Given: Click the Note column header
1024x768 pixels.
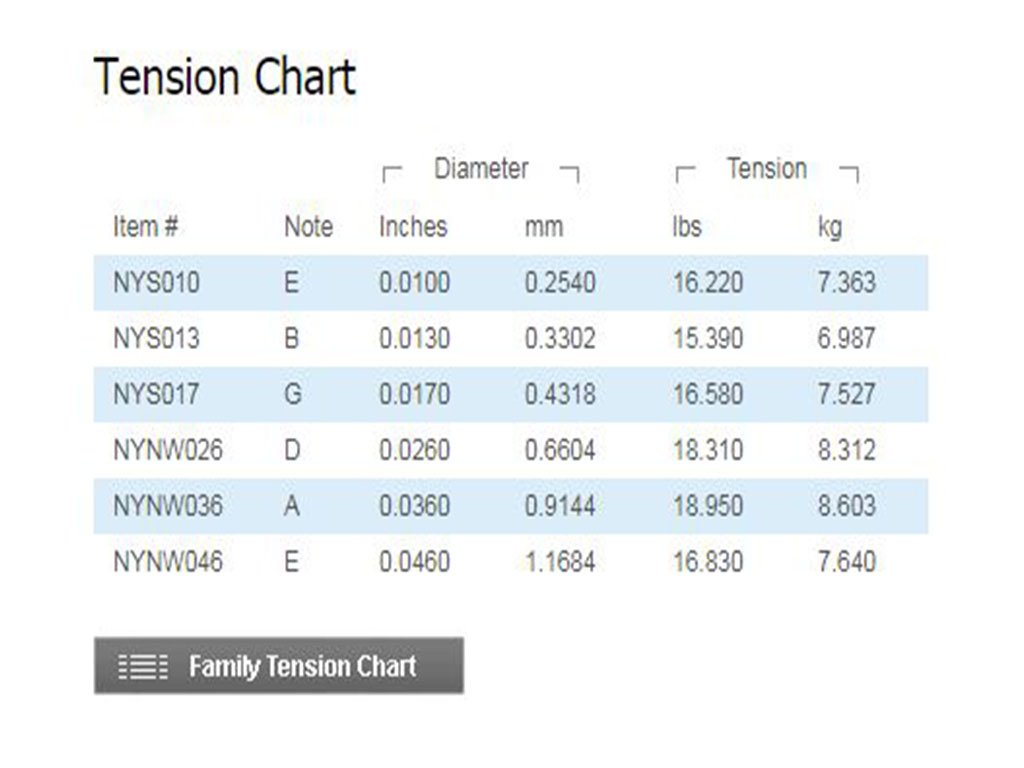Looking at the screenshot, I should tap(309, 227).
